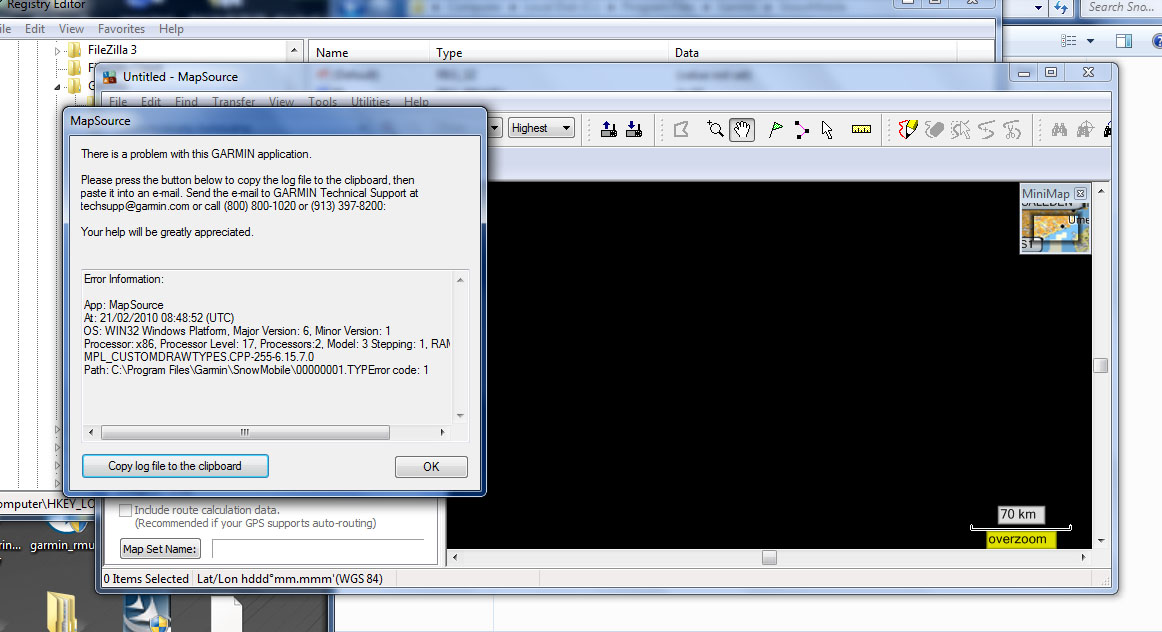Screen dimensions: 1162x632
Task: Click the Explorer change view icon
Action: [x=1069, y=41]
